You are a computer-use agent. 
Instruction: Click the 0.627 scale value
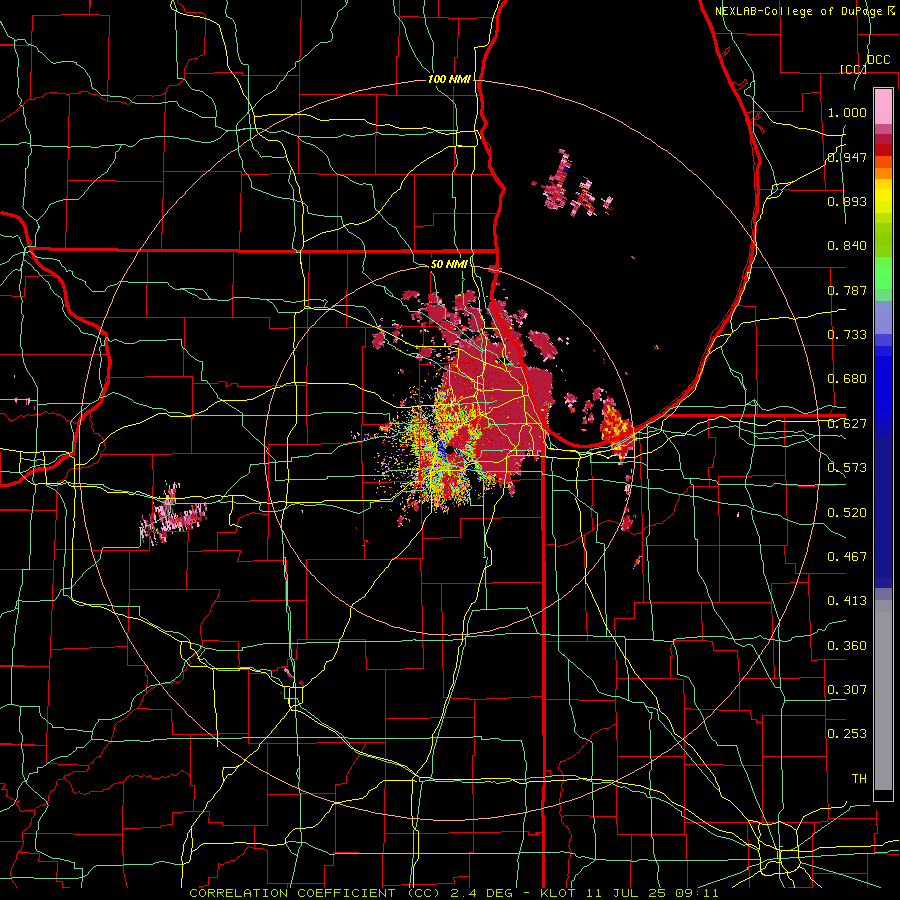847,424
